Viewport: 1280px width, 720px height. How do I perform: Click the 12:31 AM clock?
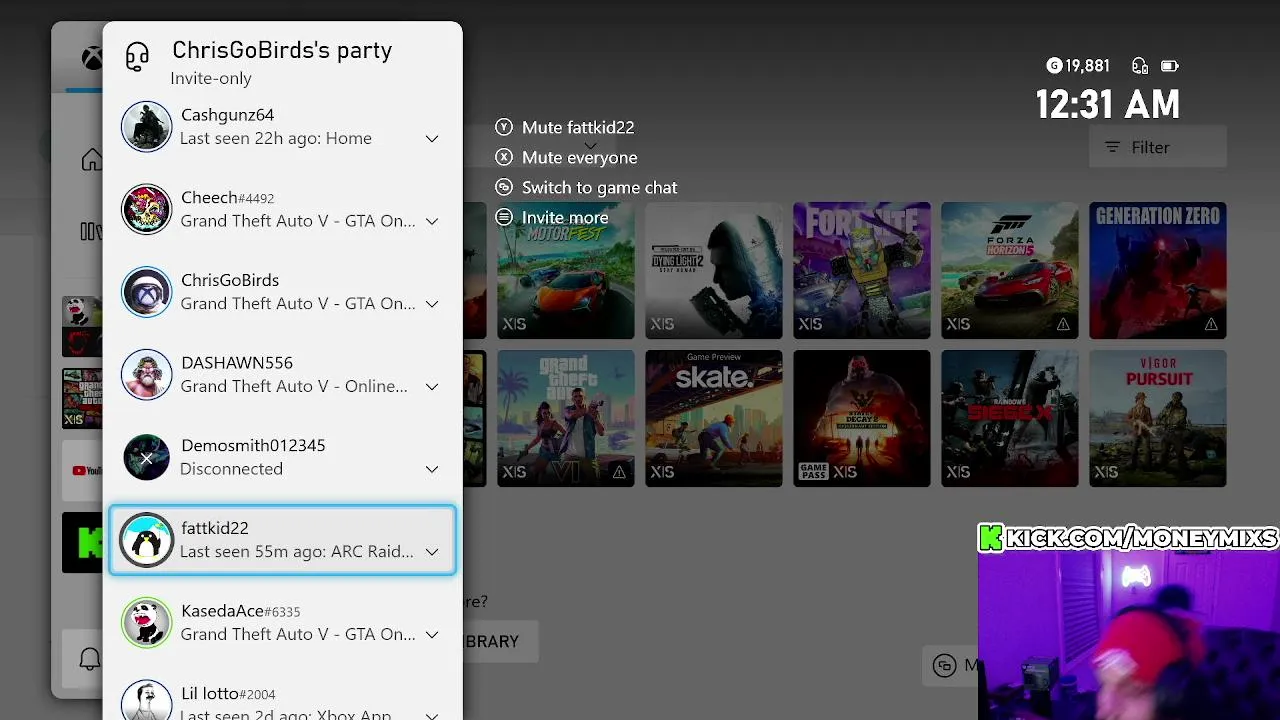click(1107, 104)
